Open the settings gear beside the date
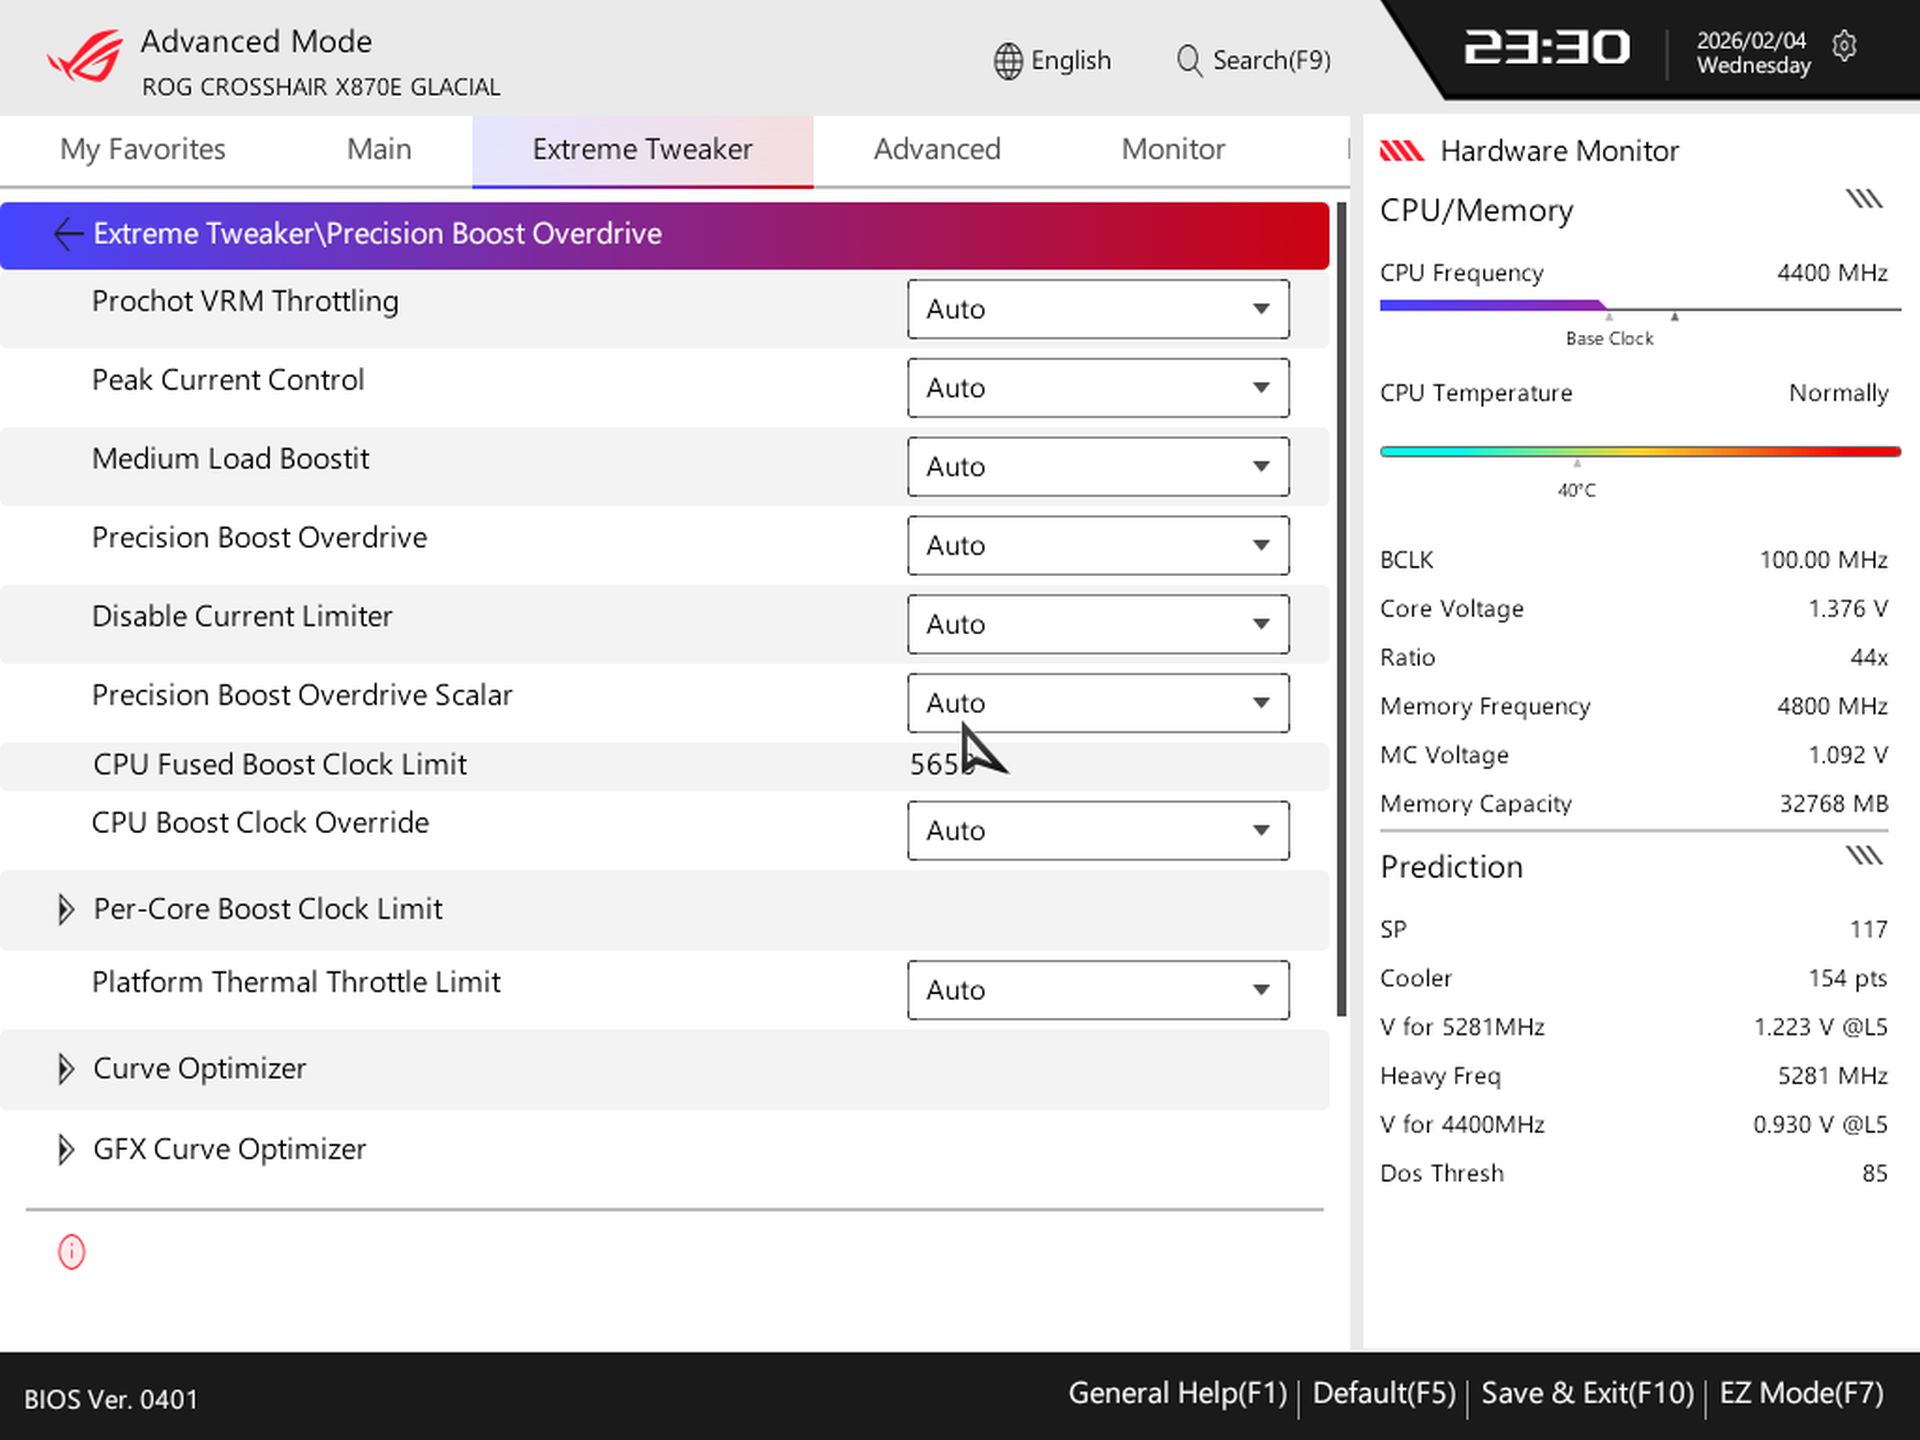Image resolution: width=1920 pixels, height=1440 pixels. 1845,47
